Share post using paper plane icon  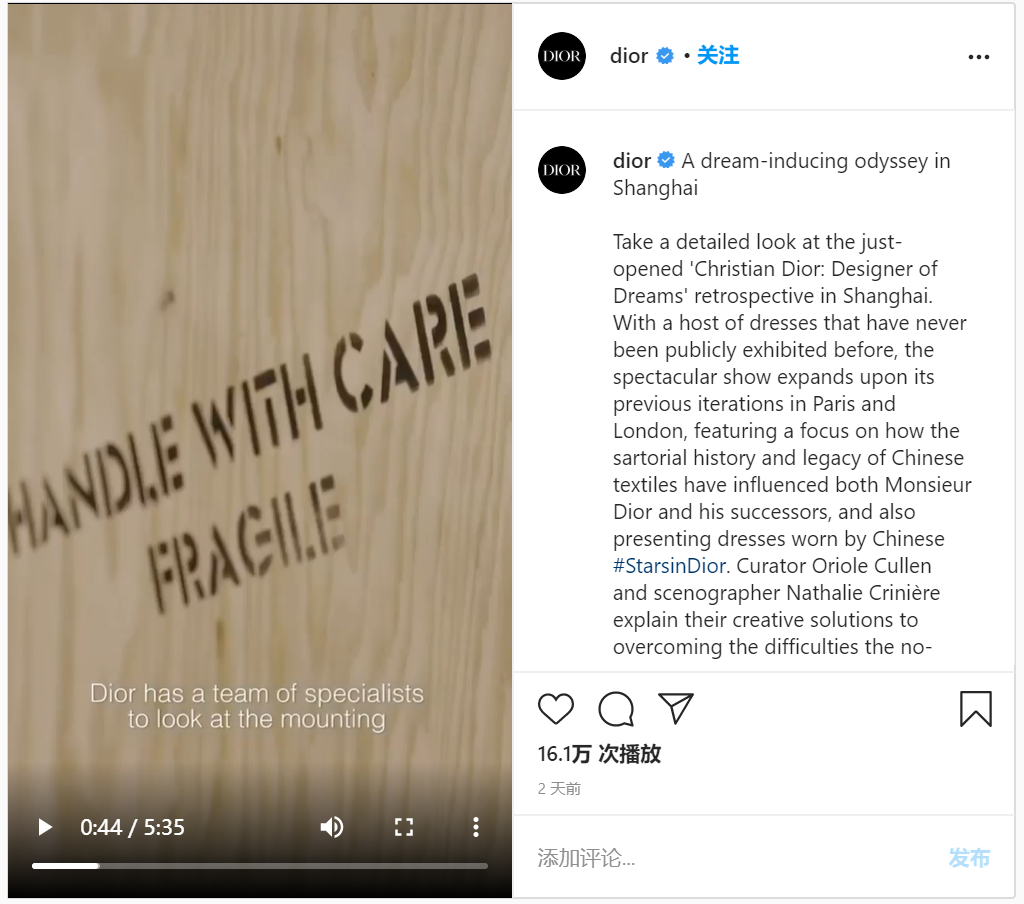(x=676, y=709)
